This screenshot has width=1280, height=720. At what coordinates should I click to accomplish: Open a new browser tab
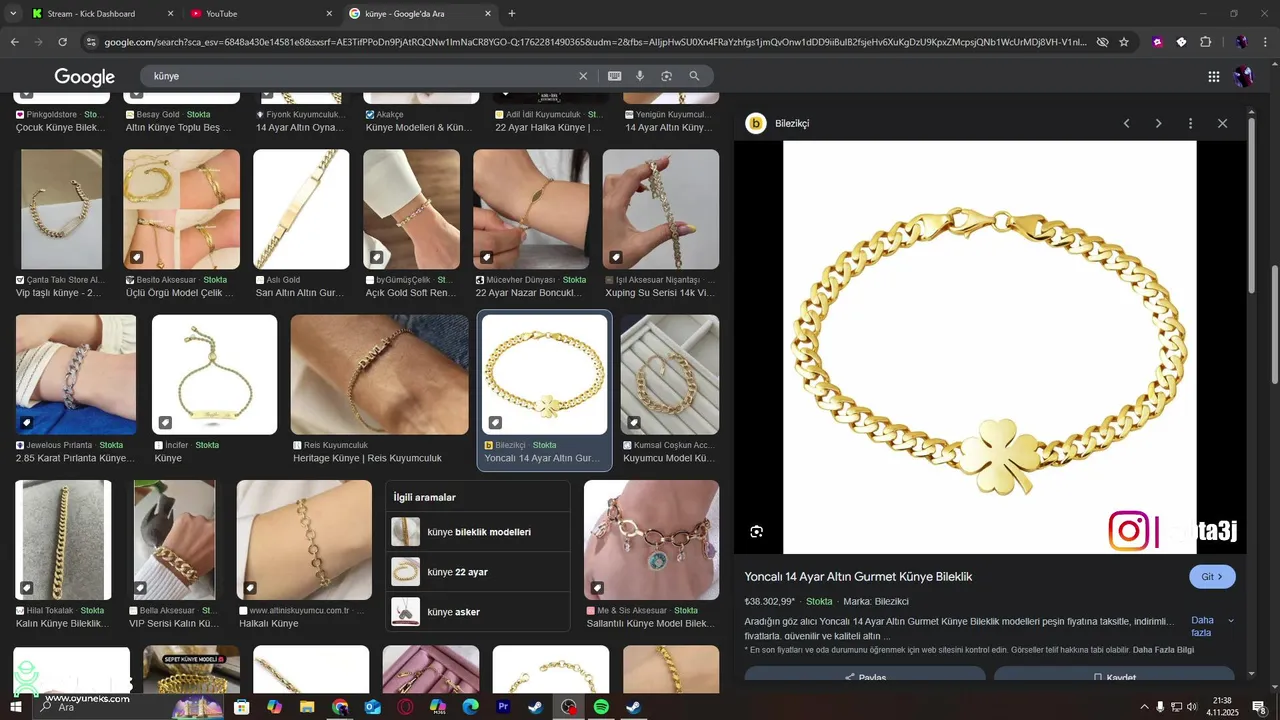point(512,14)
